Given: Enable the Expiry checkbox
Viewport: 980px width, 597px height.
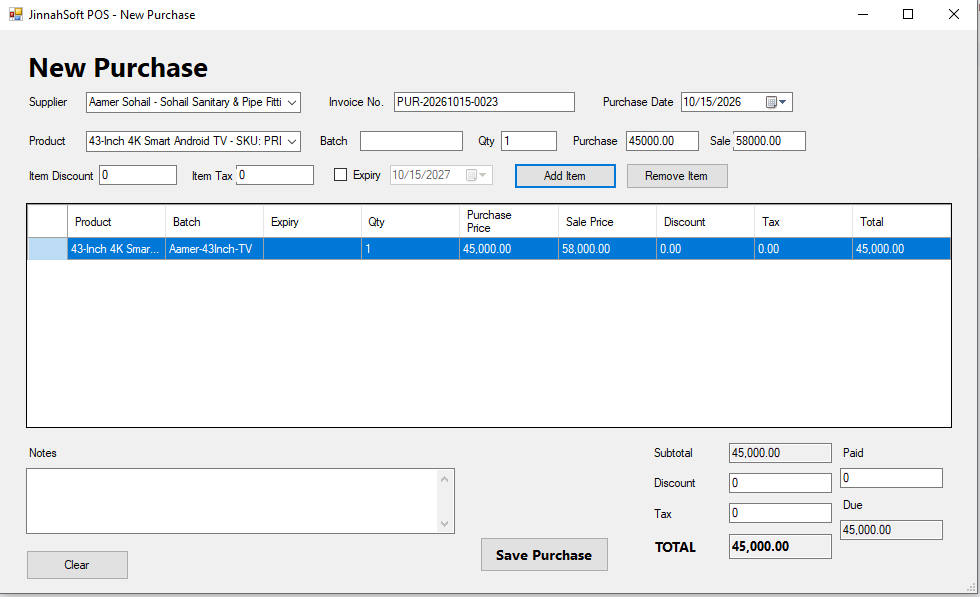Looking at the screenshot, I should (x=340, y=175).
